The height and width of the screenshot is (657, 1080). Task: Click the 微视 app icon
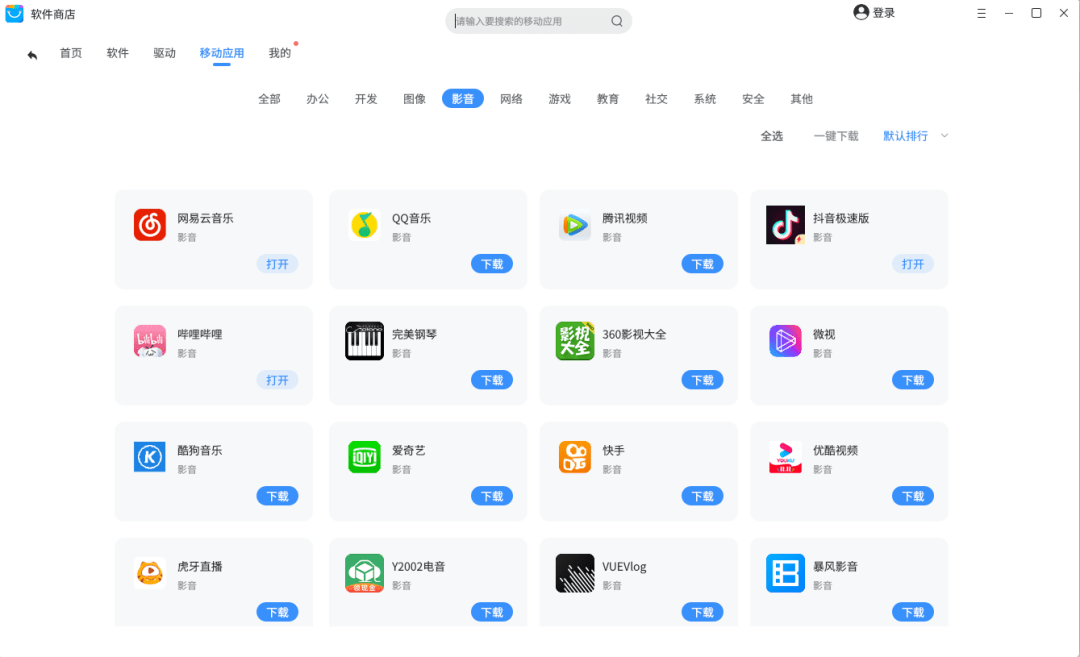click(785, 341)
